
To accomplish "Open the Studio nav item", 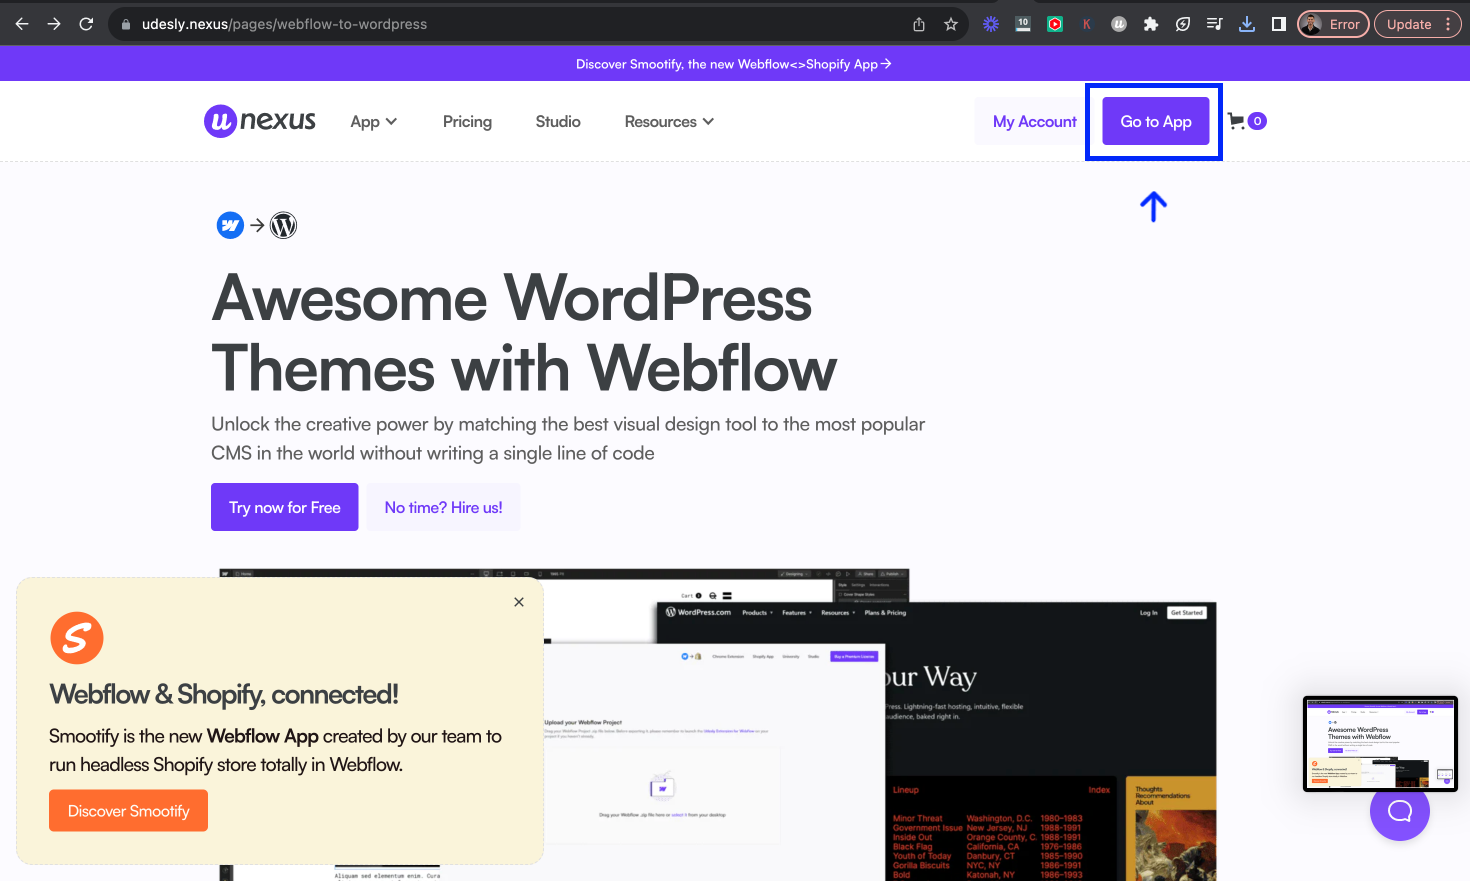I will (558, 121).
